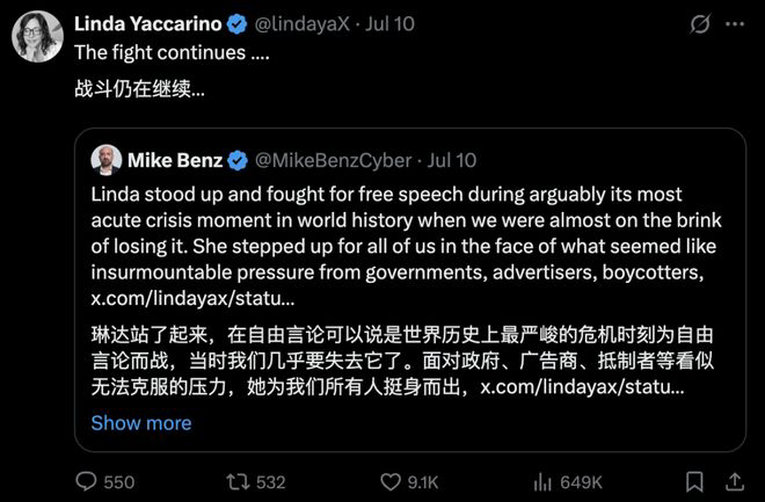Viewport: 765px width, 502px height.
Task: Like the post with heart icon
Action: point(390,482)
